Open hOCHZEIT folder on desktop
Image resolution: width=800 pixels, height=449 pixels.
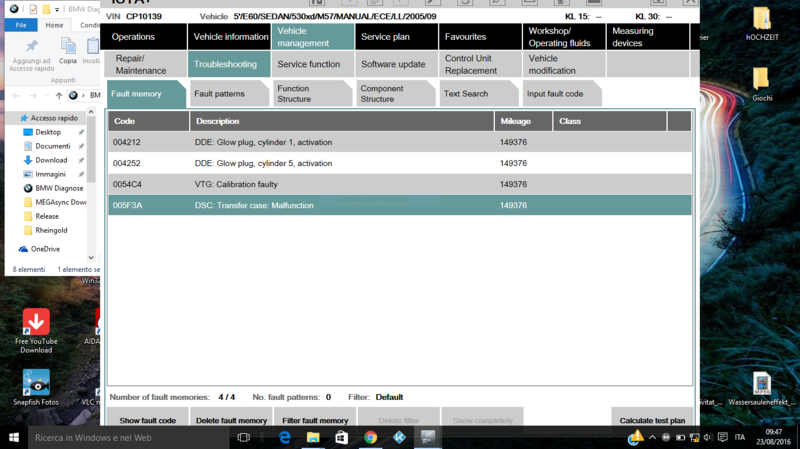click(x=762, y=23)
